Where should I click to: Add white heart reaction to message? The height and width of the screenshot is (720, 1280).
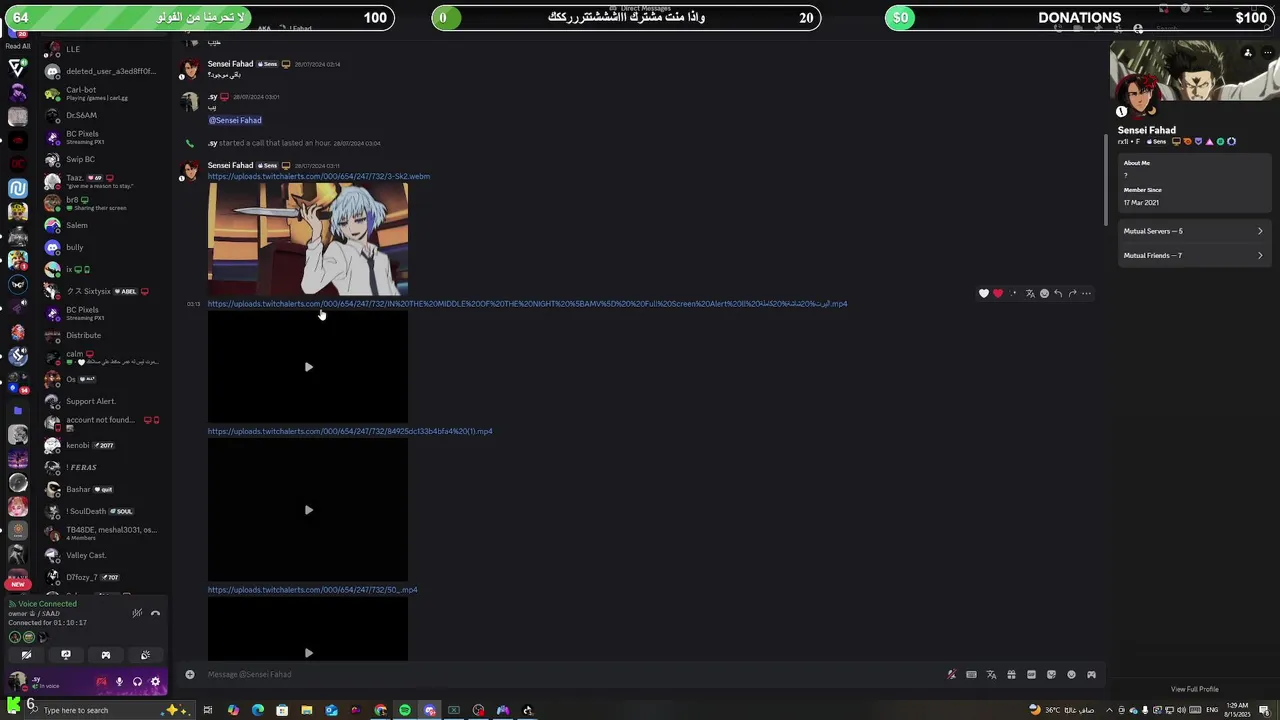pos(984,294)
